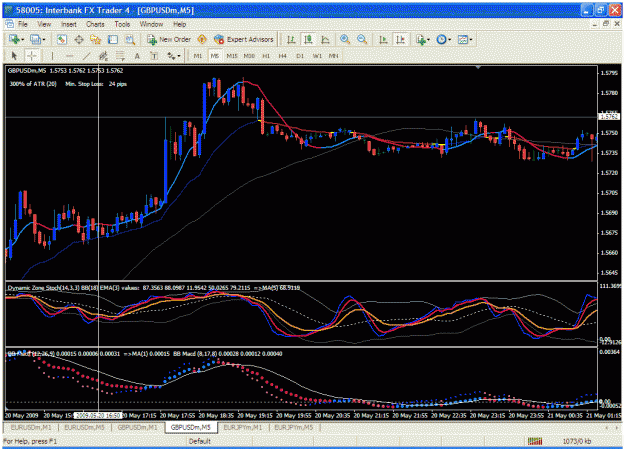Viewport: 625px width, 449px height.
Task: Switch to EURJPYm,M1 chart tab
Action: 243,427
